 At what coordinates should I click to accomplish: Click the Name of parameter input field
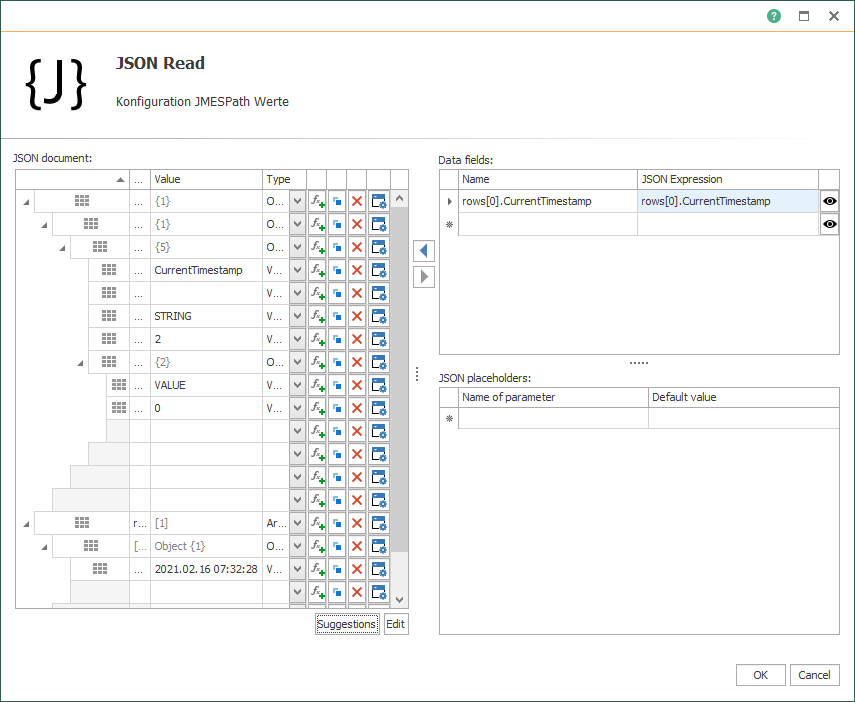550,418
